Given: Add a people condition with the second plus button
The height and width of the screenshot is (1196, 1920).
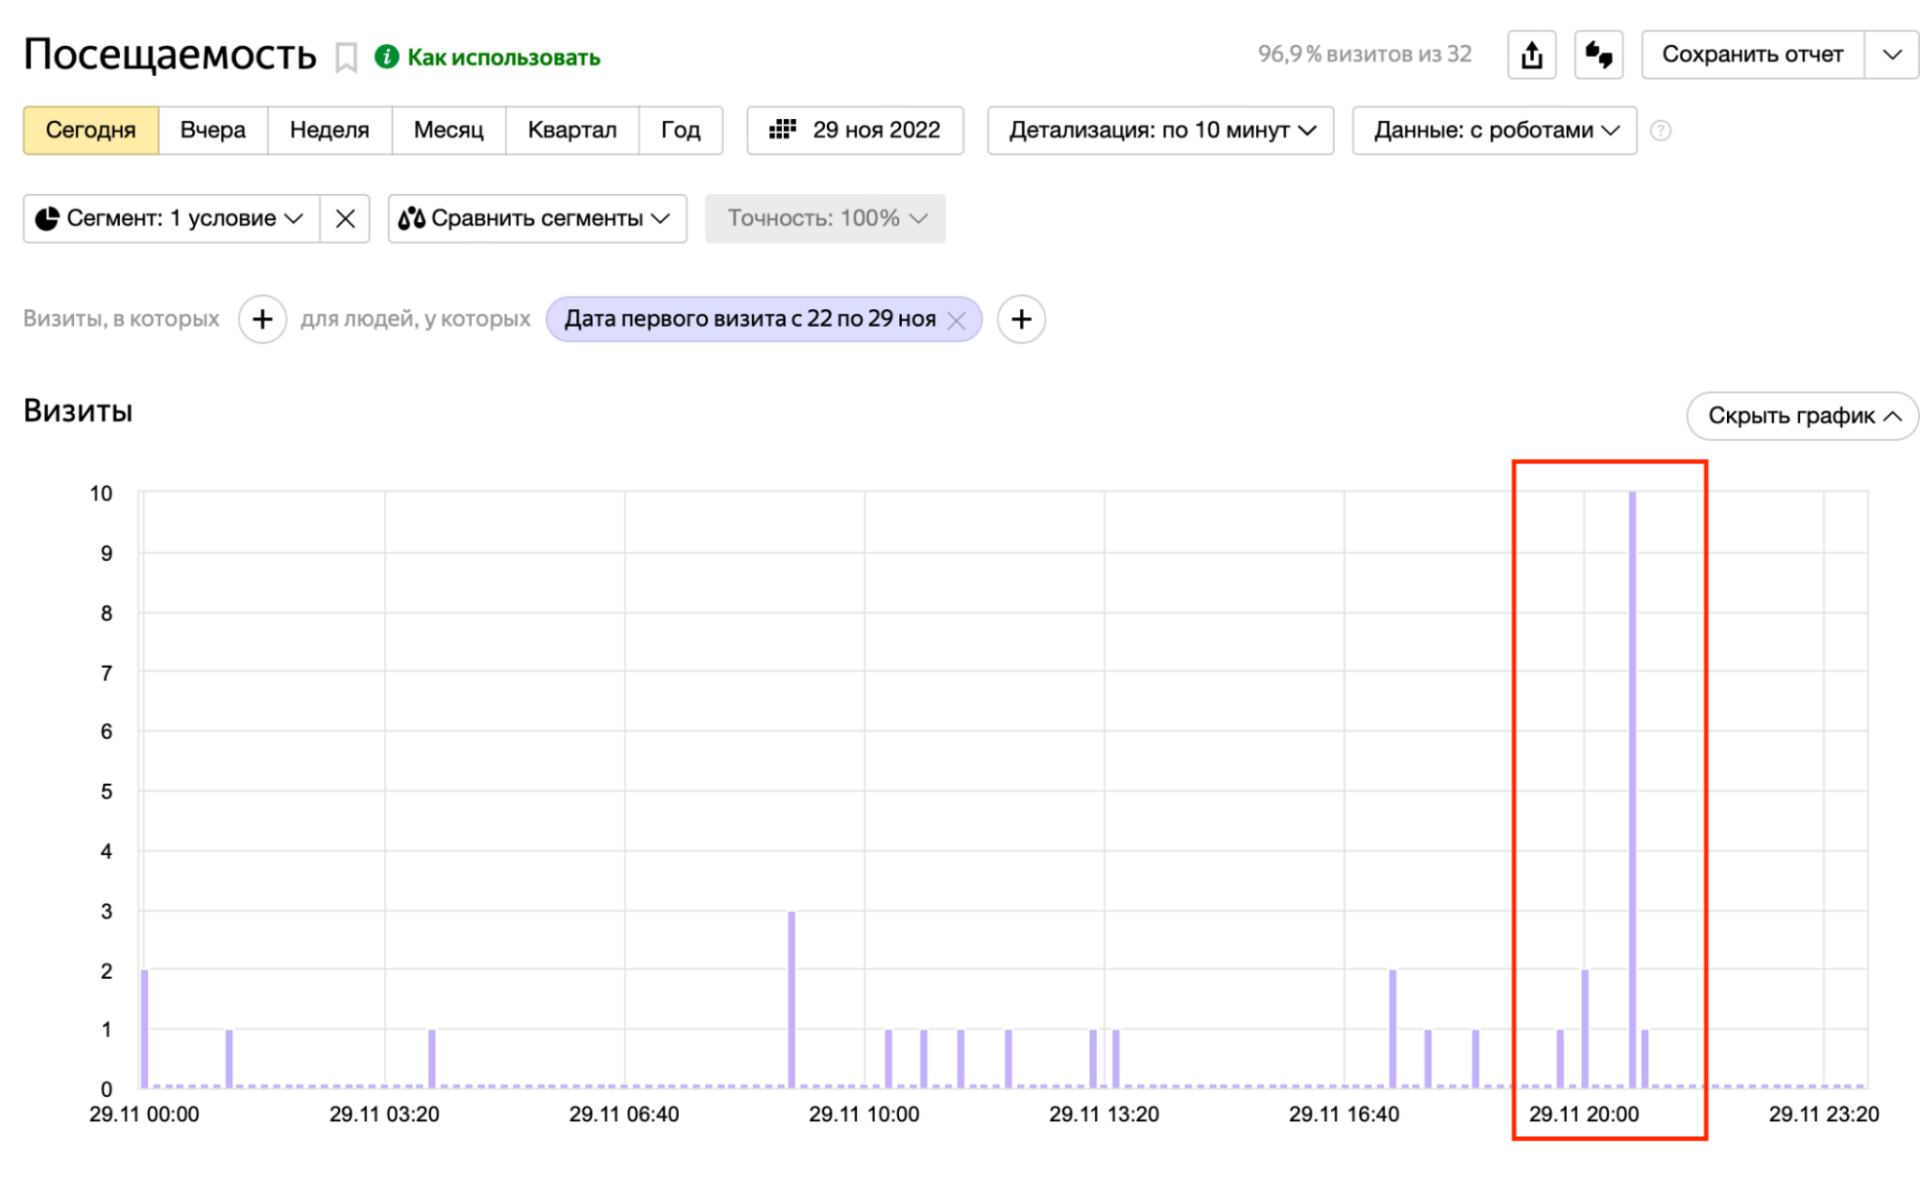Looking at the screenshot, I should point(1021,319).
